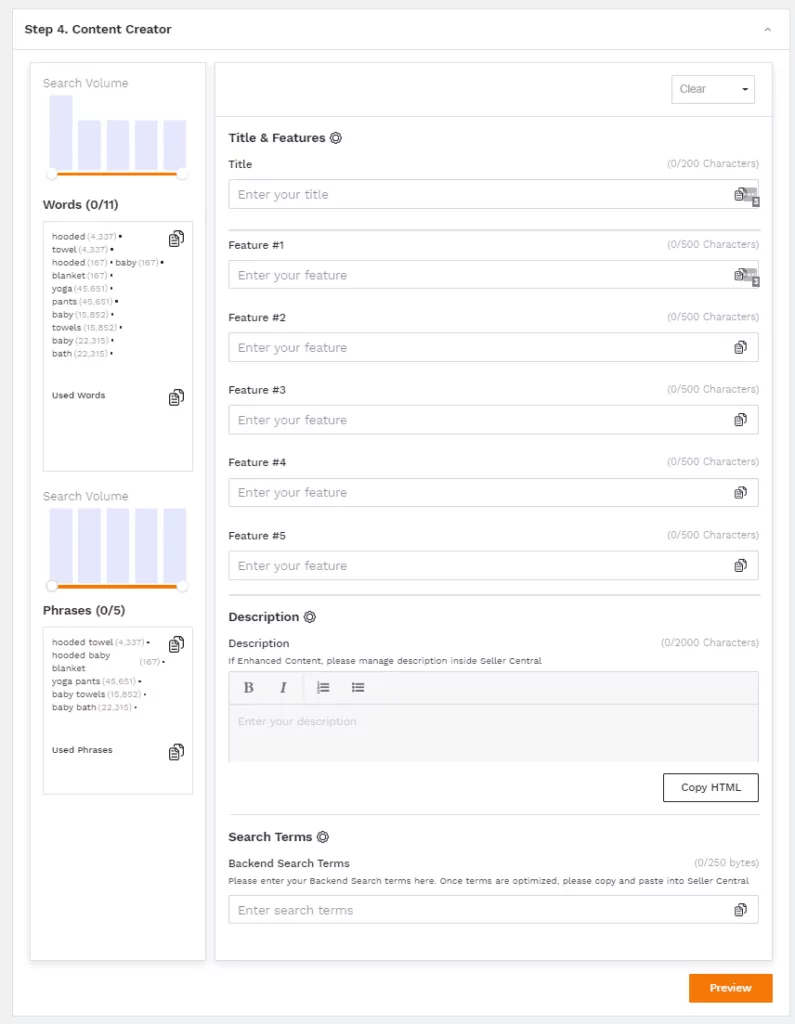Click the Copy HTML button

tap(710, 787)
